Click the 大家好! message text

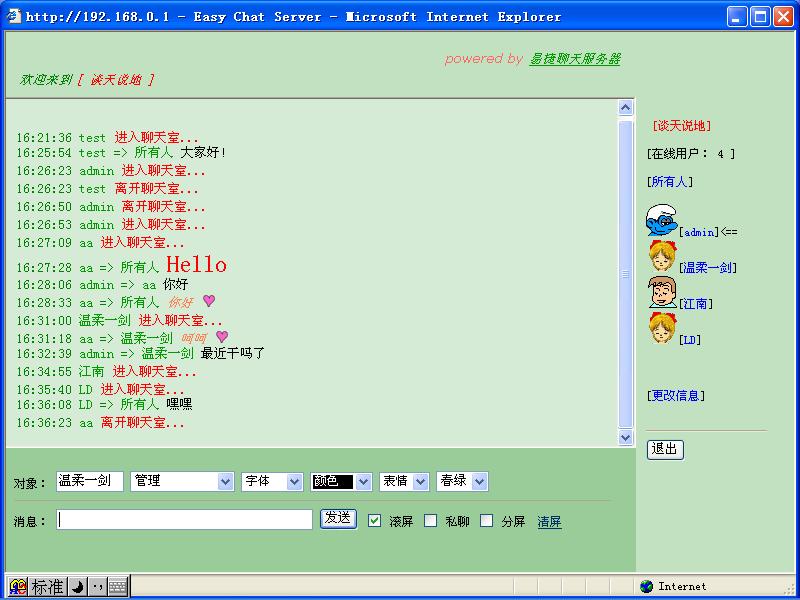coord(204,153)
